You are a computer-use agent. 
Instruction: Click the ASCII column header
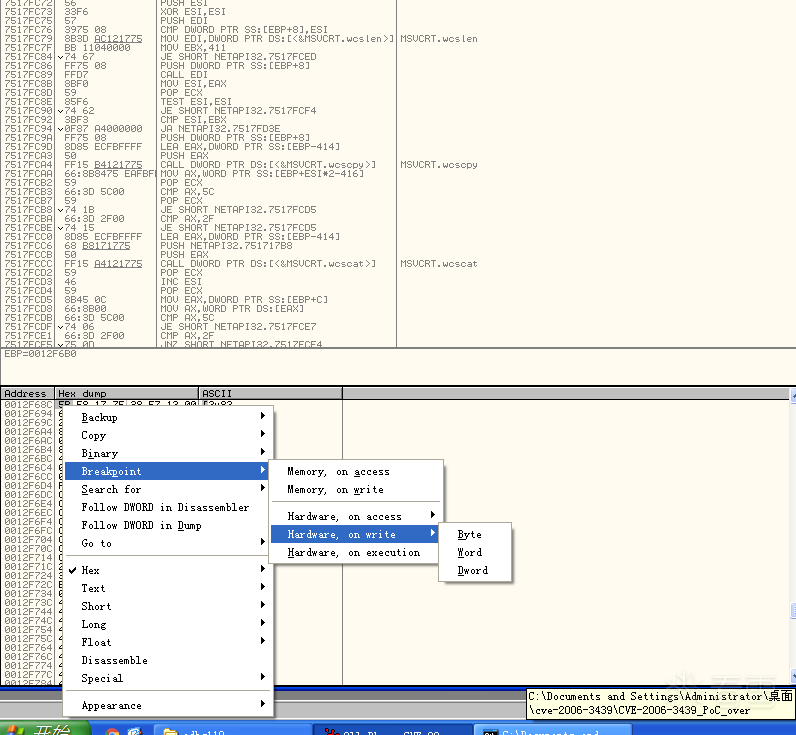(x=270, y=393)
